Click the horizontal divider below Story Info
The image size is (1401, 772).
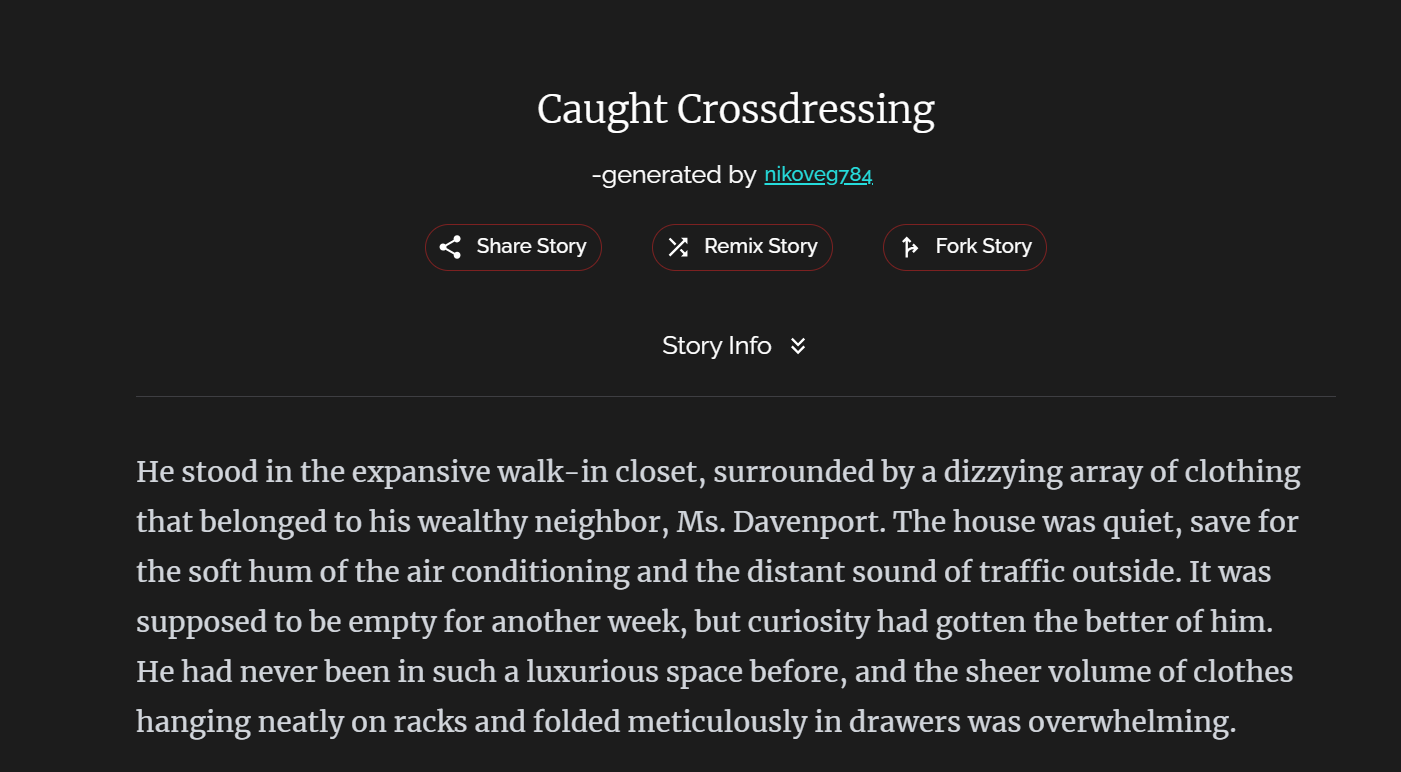736,396
